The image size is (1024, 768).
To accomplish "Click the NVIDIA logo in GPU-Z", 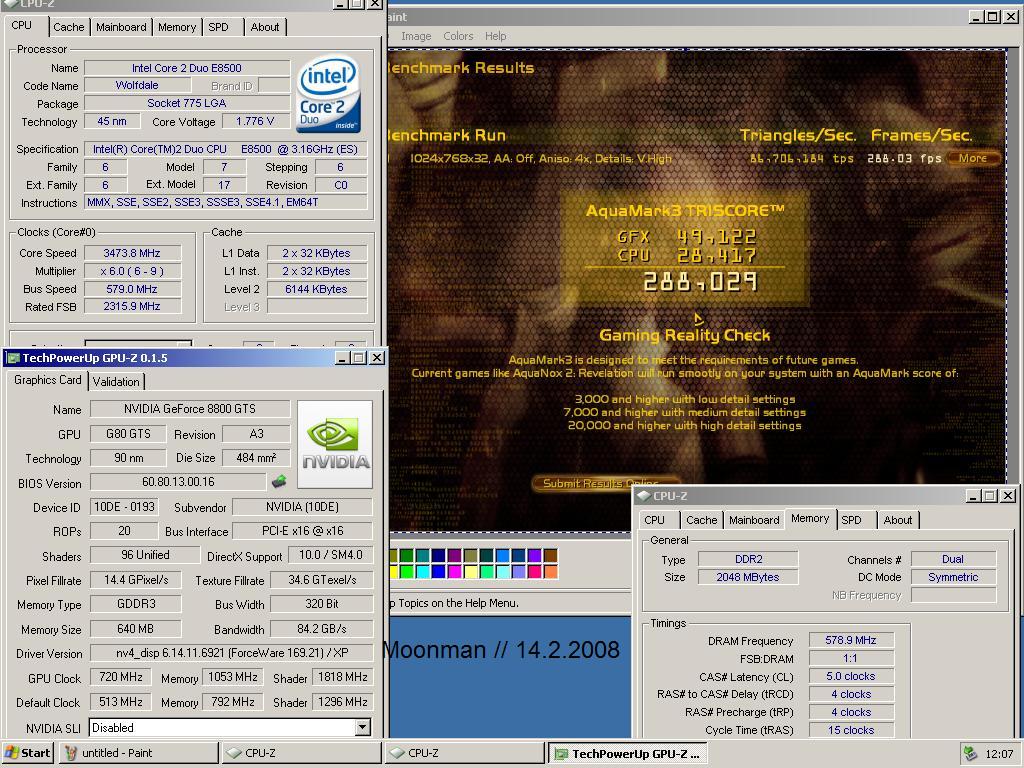I will point(335,444).
